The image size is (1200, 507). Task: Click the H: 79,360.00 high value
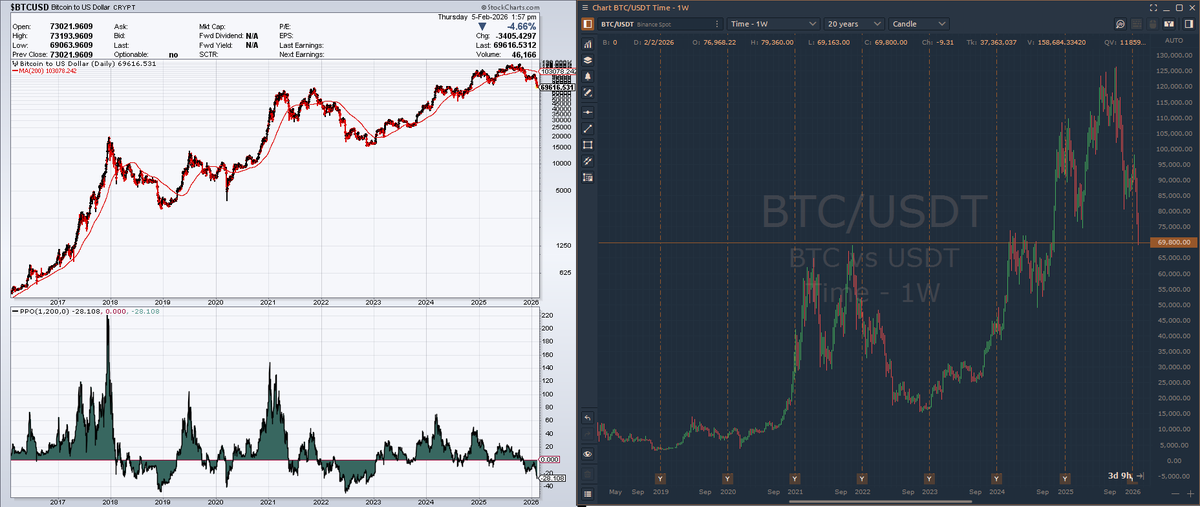pos(772,42)
